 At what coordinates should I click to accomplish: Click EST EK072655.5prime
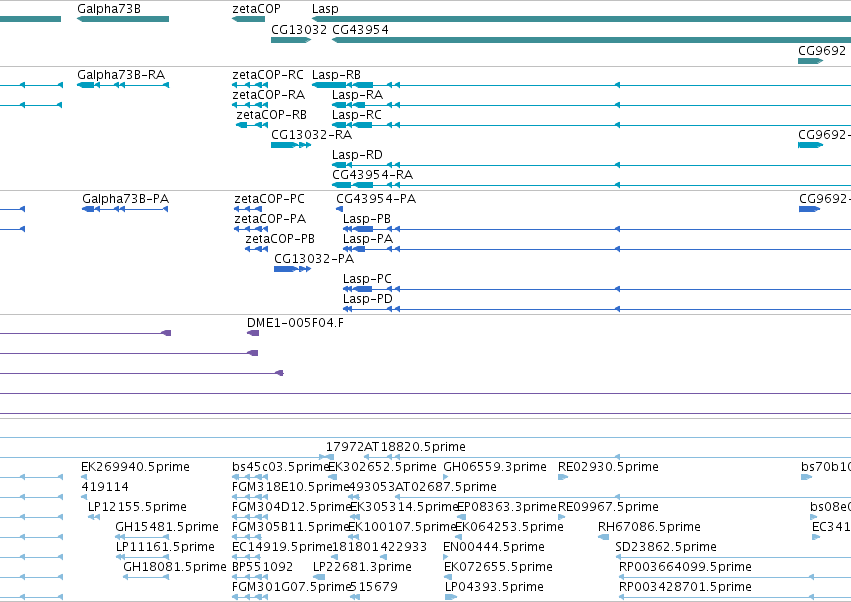498,567
